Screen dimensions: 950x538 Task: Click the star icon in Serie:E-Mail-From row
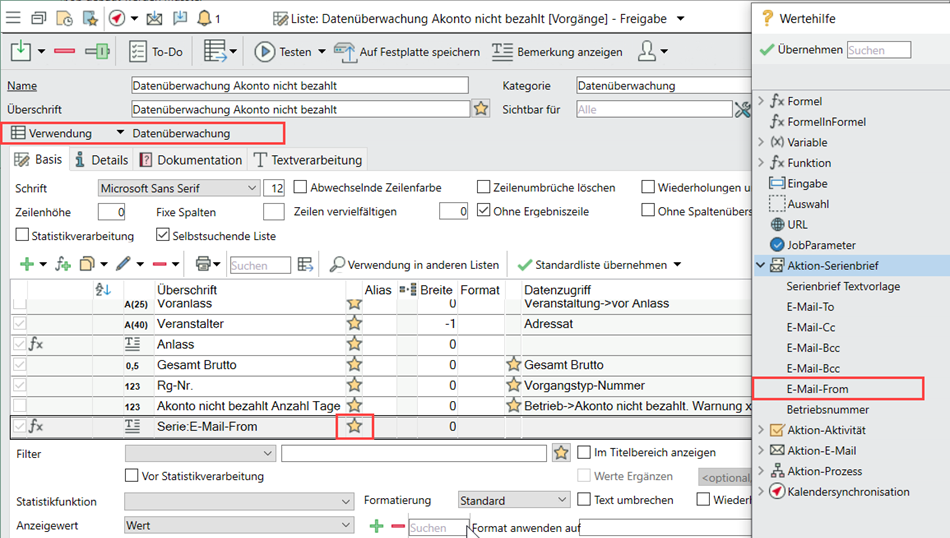pos(354,426)
